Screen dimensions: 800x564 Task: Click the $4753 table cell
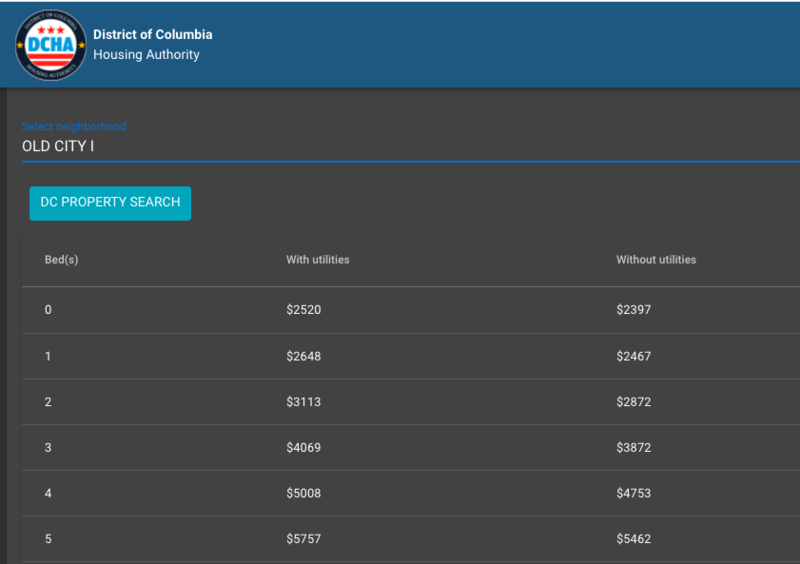coord(633,493)
